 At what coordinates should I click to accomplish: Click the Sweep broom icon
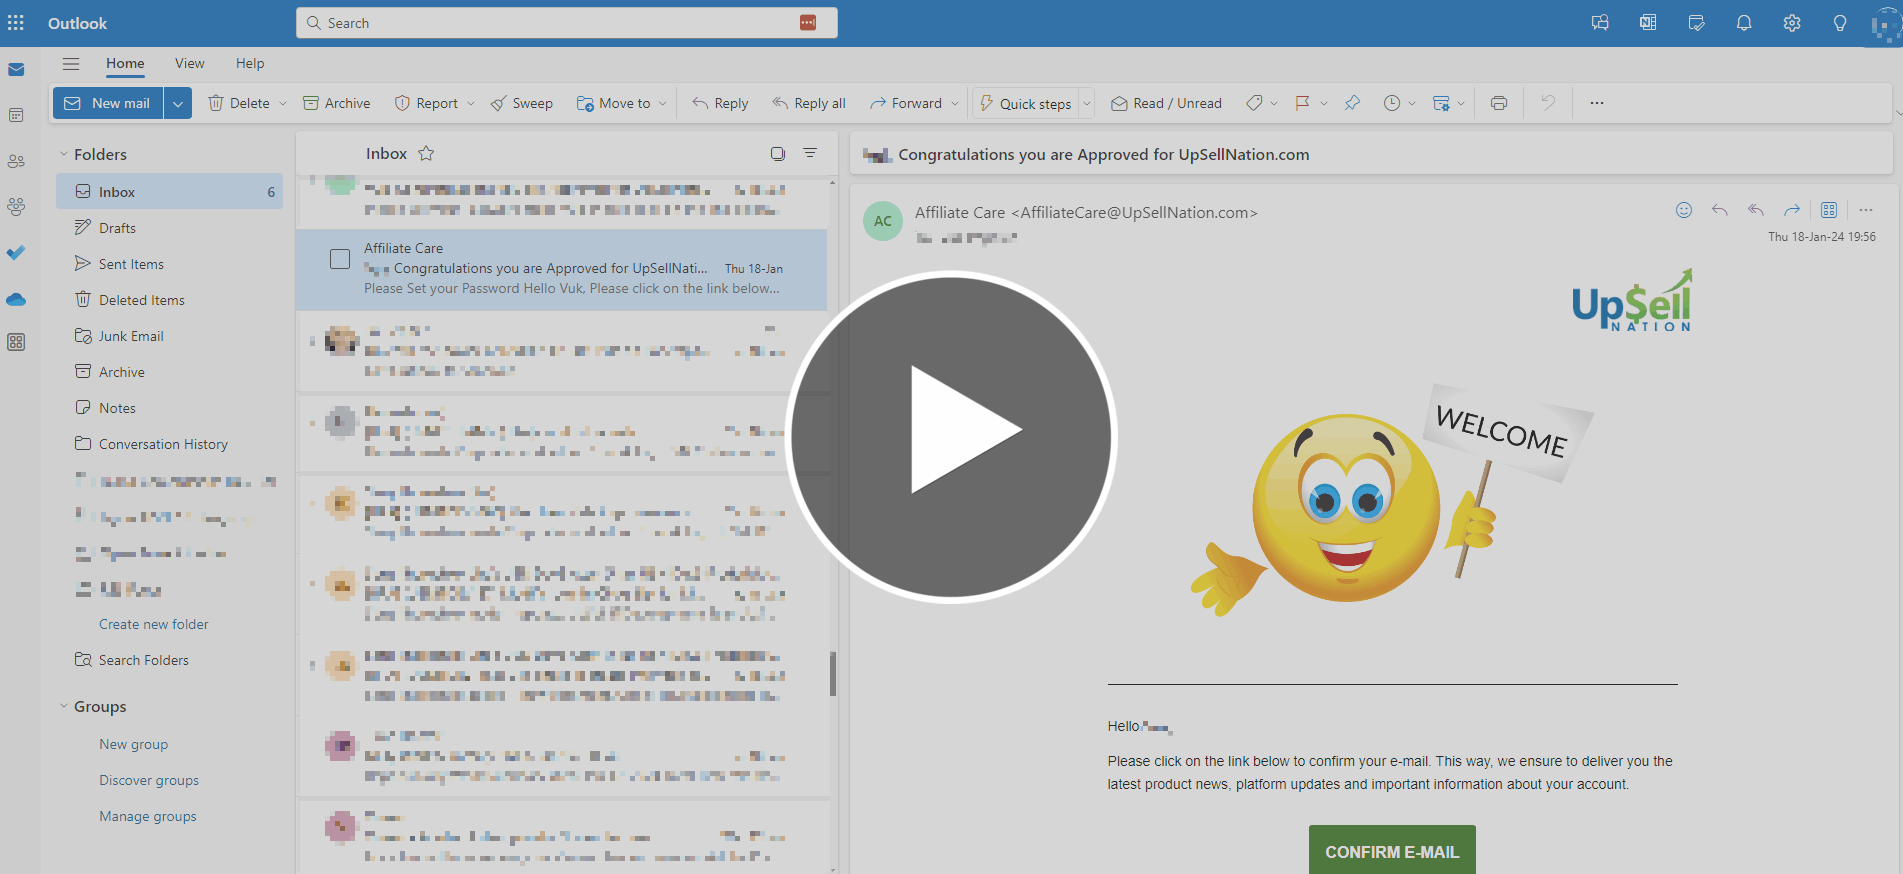coord(498,103)
